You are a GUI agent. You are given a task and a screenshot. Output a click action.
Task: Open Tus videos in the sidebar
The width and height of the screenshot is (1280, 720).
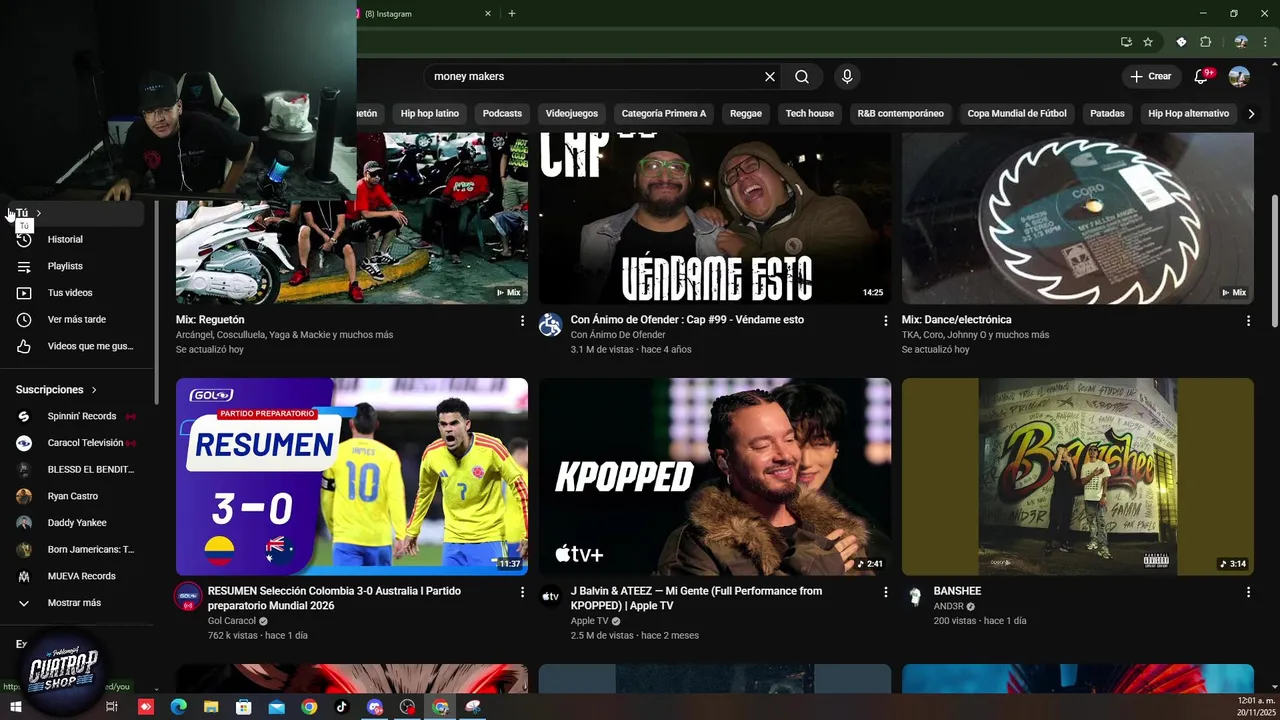click(74, 293)
